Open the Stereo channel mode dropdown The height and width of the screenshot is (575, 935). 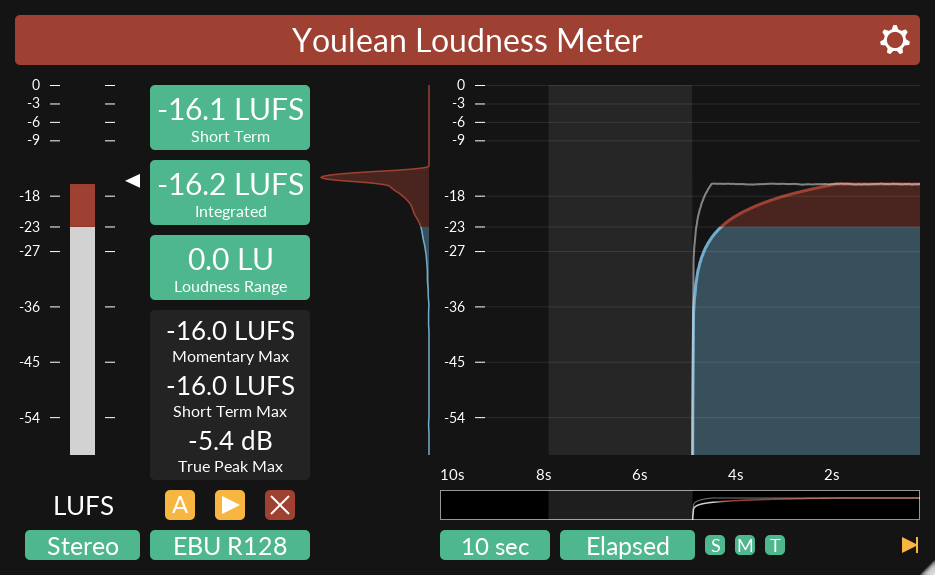point(82,546)
